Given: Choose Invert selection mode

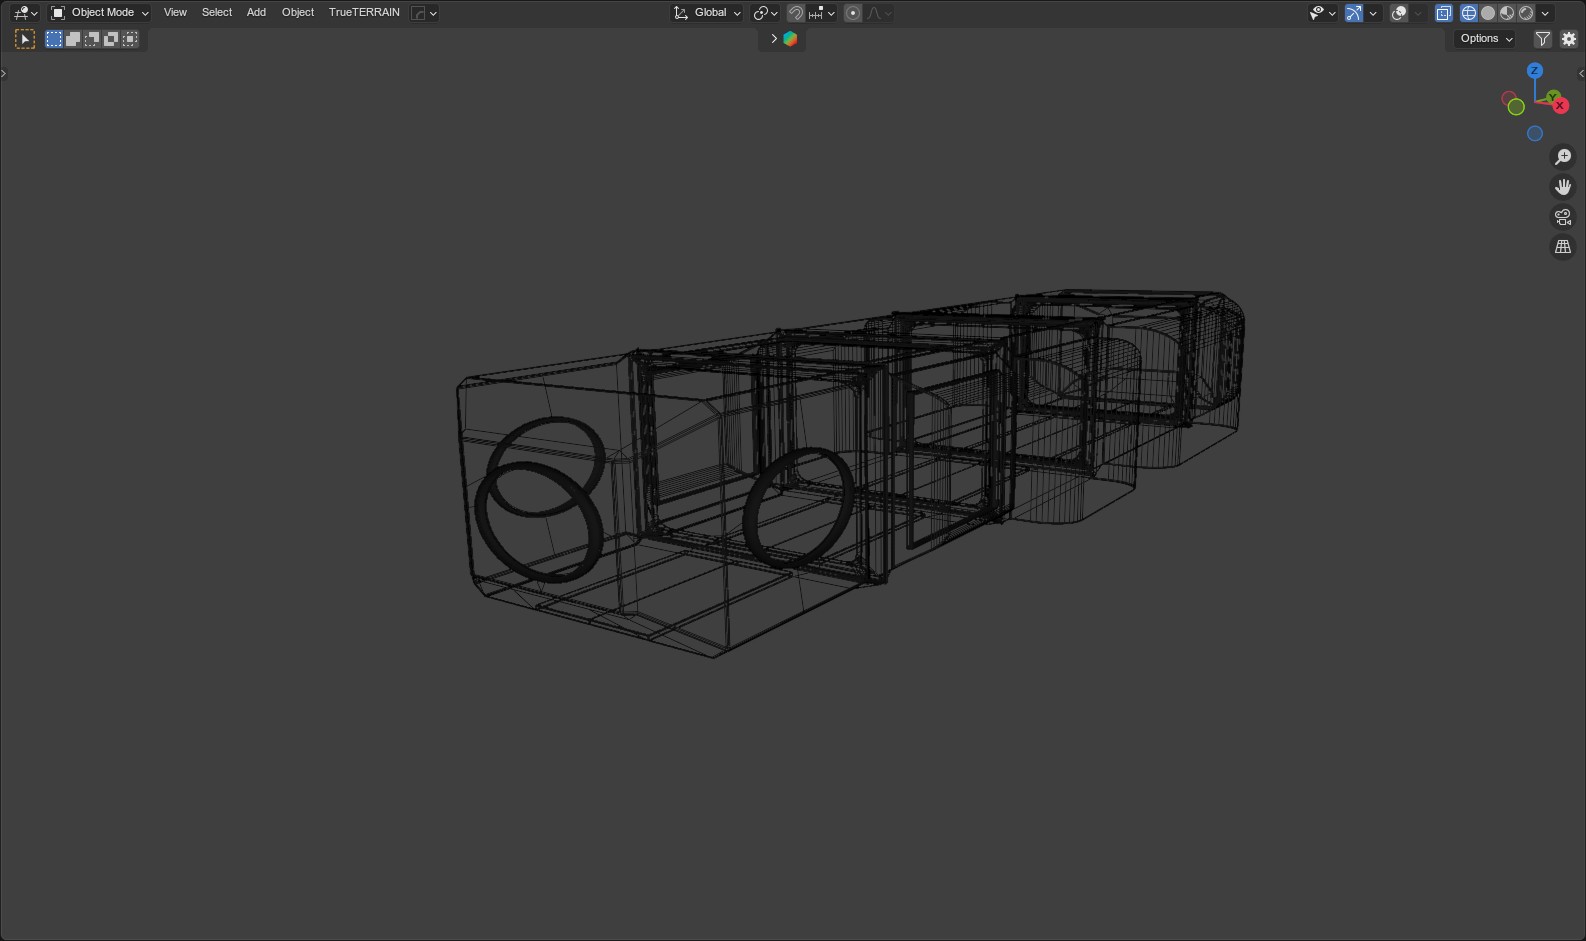Looking at the screenshot, I should click(111, 39).
